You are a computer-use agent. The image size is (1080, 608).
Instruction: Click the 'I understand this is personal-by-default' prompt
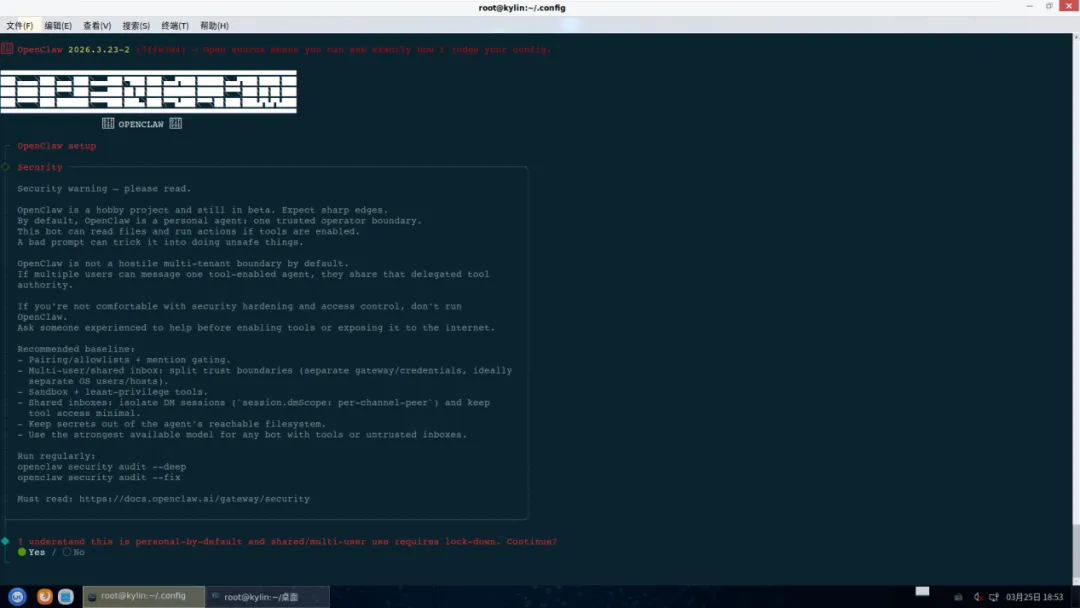(x=287, y=541)
